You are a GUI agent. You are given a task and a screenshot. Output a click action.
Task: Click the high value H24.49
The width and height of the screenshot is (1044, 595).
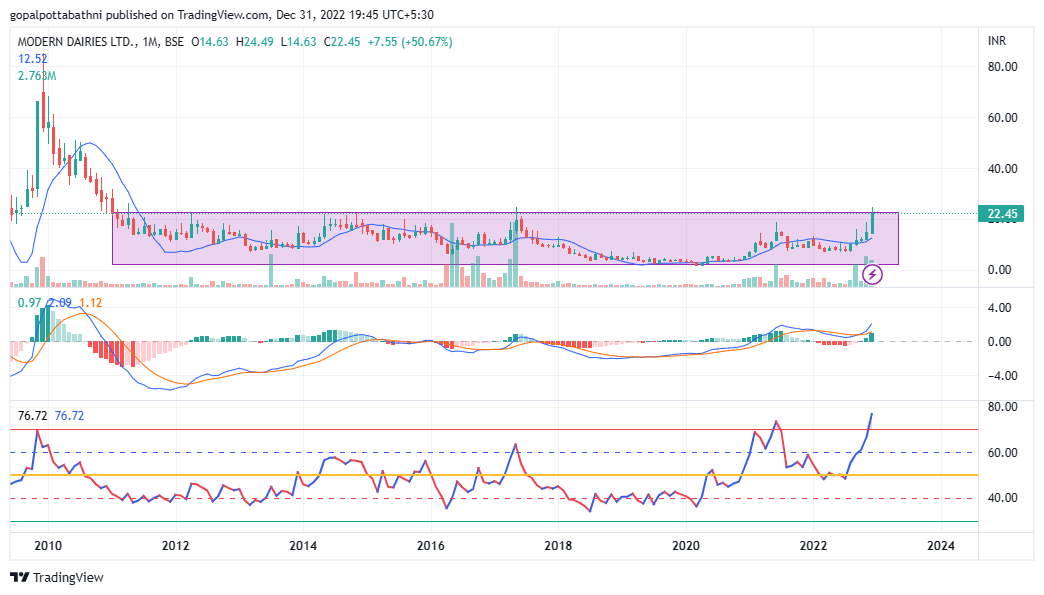click(254, 42)
